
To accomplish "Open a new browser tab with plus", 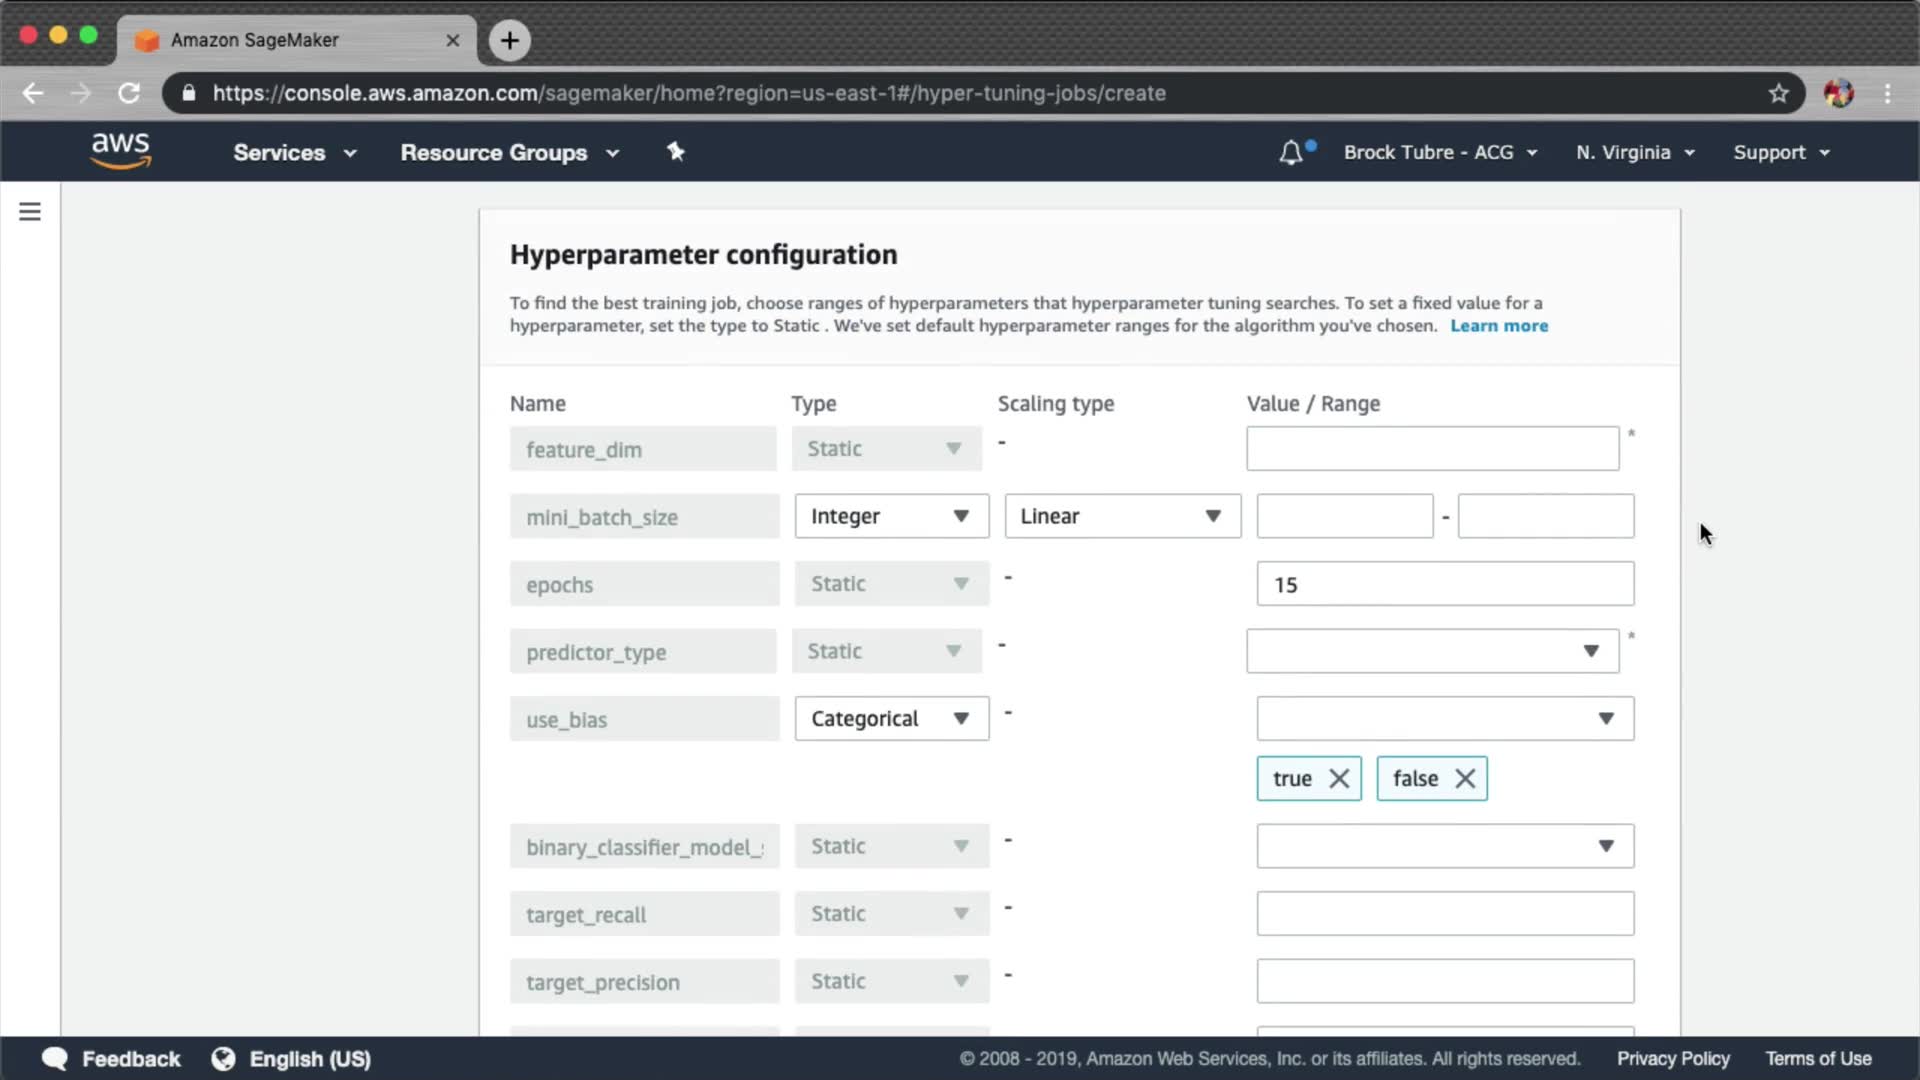I will tap(509, 40).
